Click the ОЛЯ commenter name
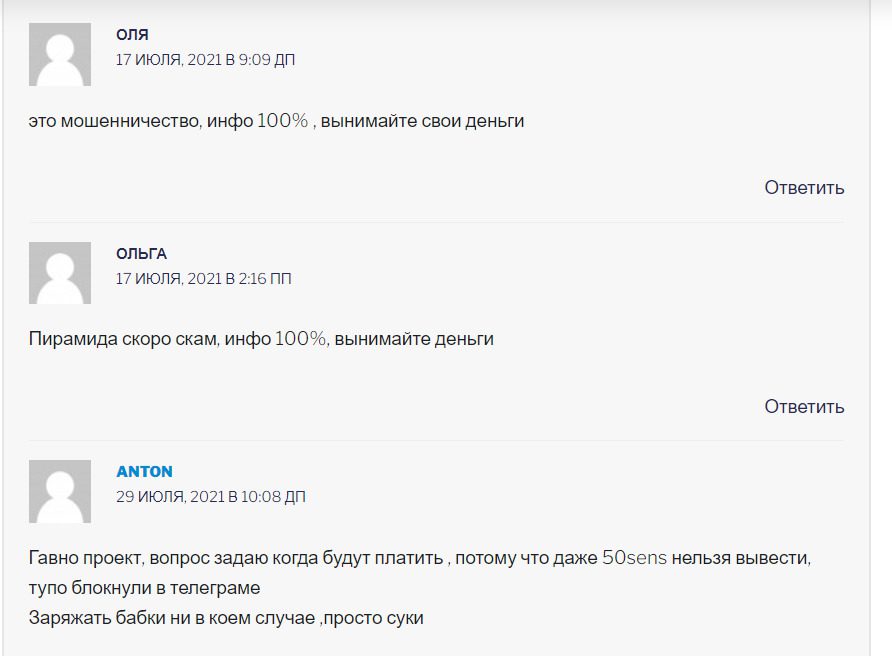Screen dimensions: 892x656 132,34
